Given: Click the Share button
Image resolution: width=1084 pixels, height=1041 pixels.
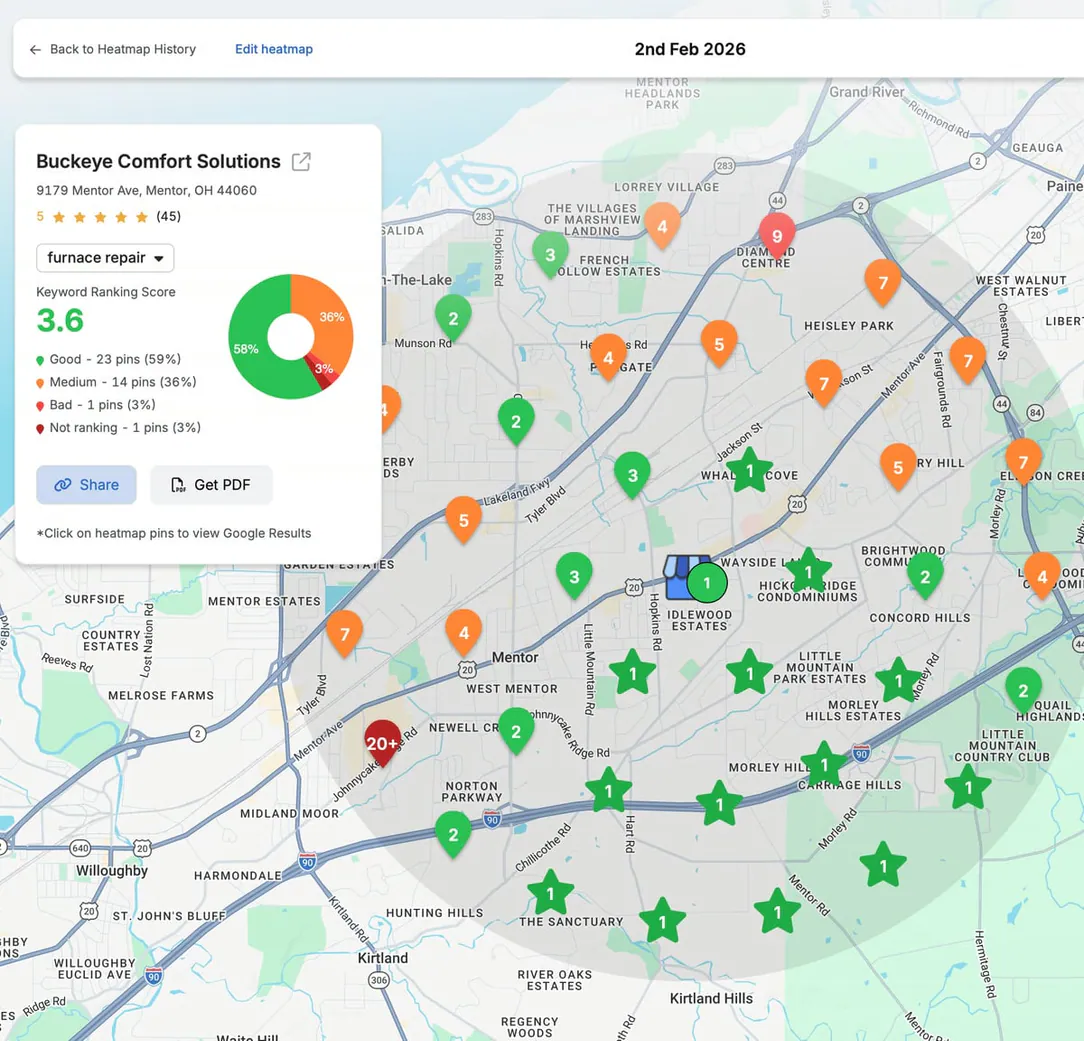Looking at the screenshot, I should pyautogui.click(x=86, y=485).
